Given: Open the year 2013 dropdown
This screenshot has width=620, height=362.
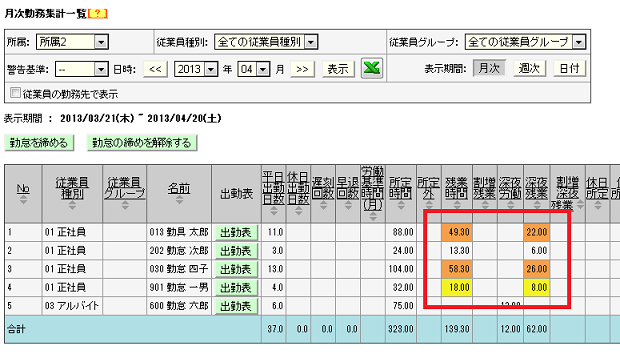Looking at the screenshot, I should pos(196,70).
